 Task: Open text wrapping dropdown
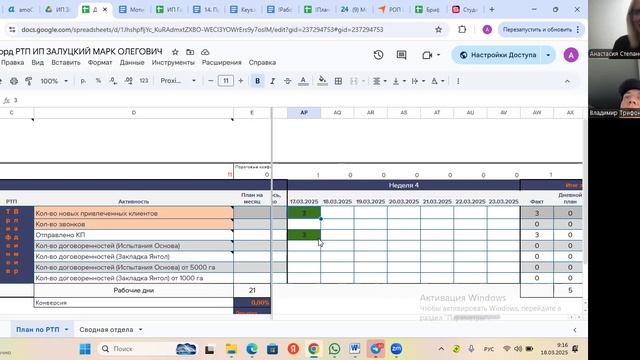coord(418,81)
